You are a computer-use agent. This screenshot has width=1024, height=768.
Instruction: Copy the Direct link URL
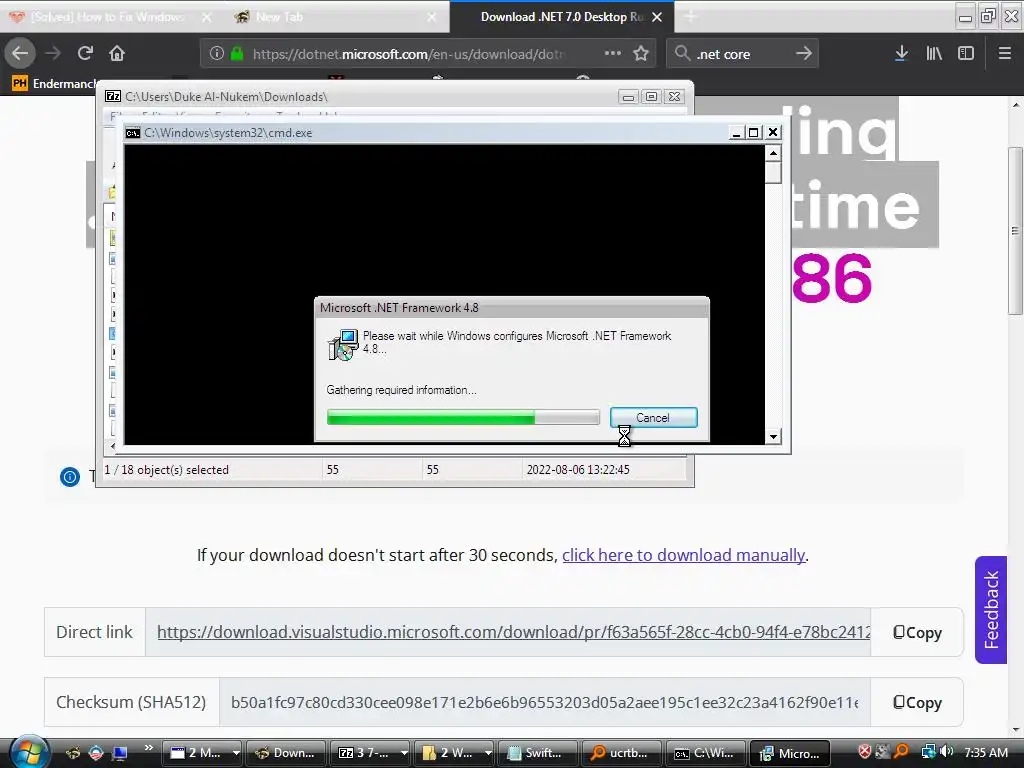coord(918,632)
